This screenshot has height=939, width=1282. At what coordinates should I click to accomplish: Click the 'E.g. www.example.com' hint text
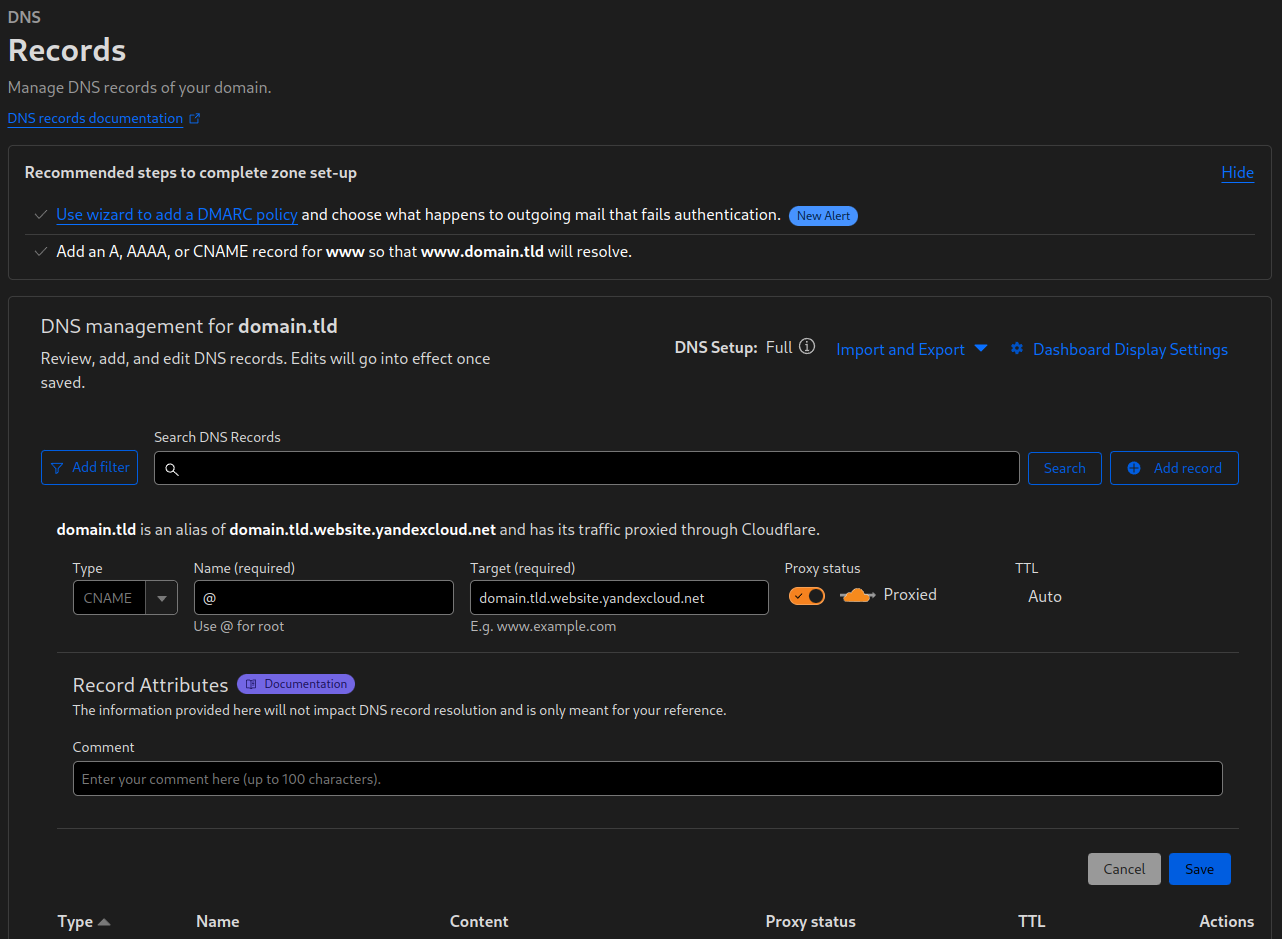(x=543, y=626)
